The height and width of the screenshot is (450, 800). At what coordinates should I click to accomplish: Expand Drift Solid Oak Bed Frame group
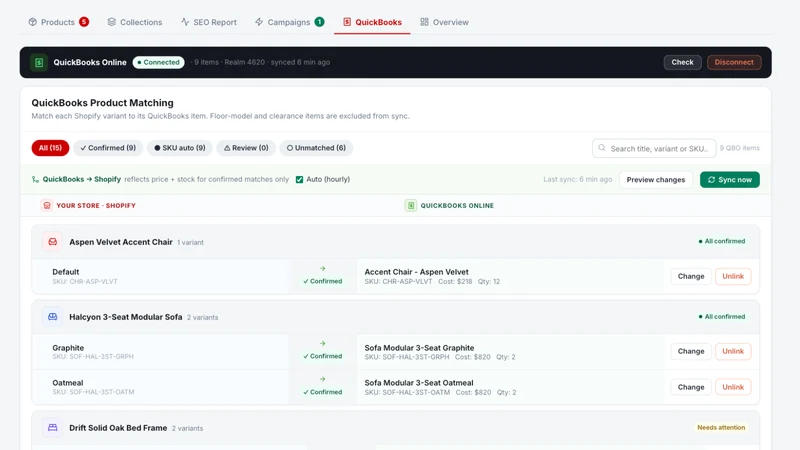395,428
